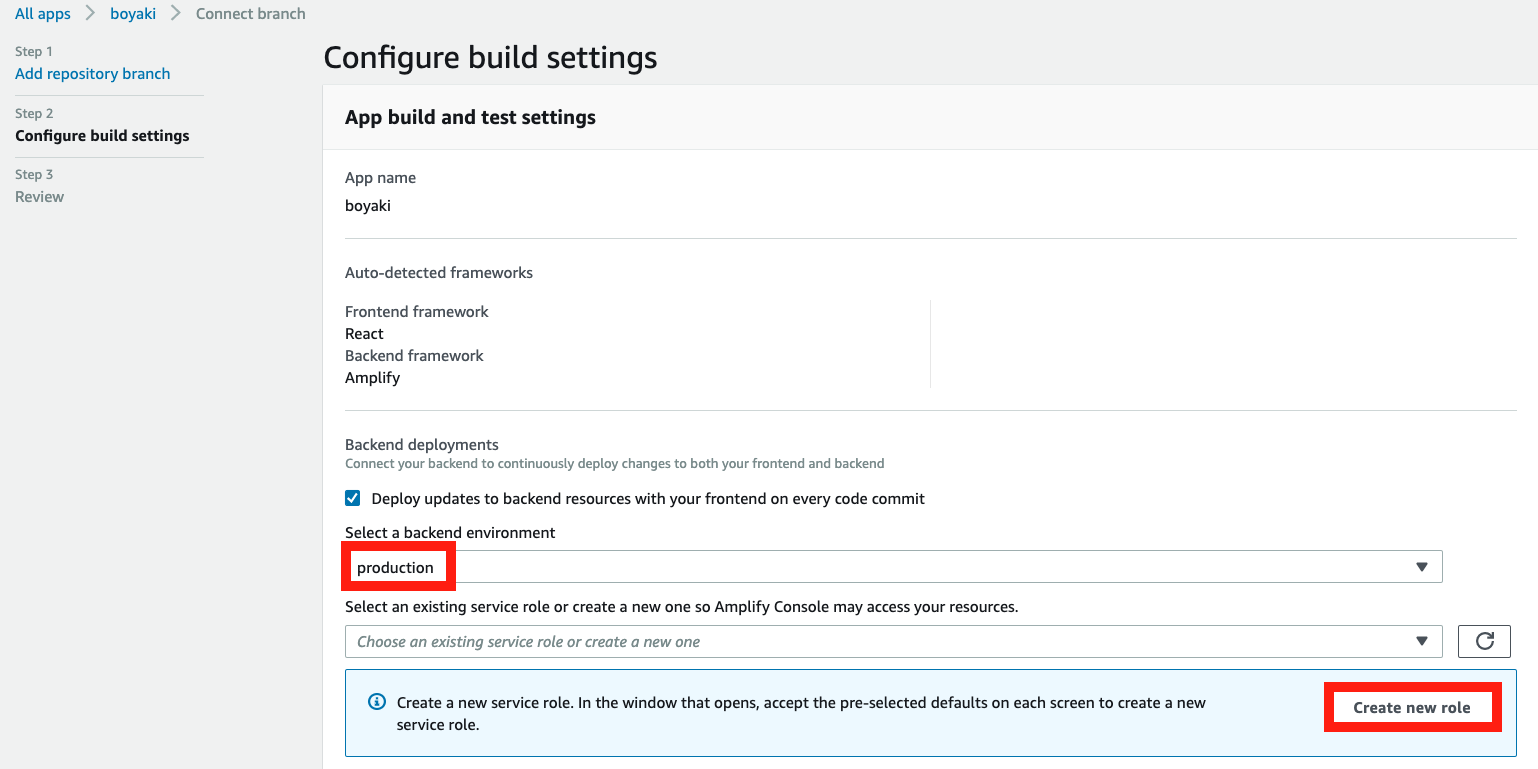Click the service role selection field
The image size is (1538, 769).
(x=894, y=641)
